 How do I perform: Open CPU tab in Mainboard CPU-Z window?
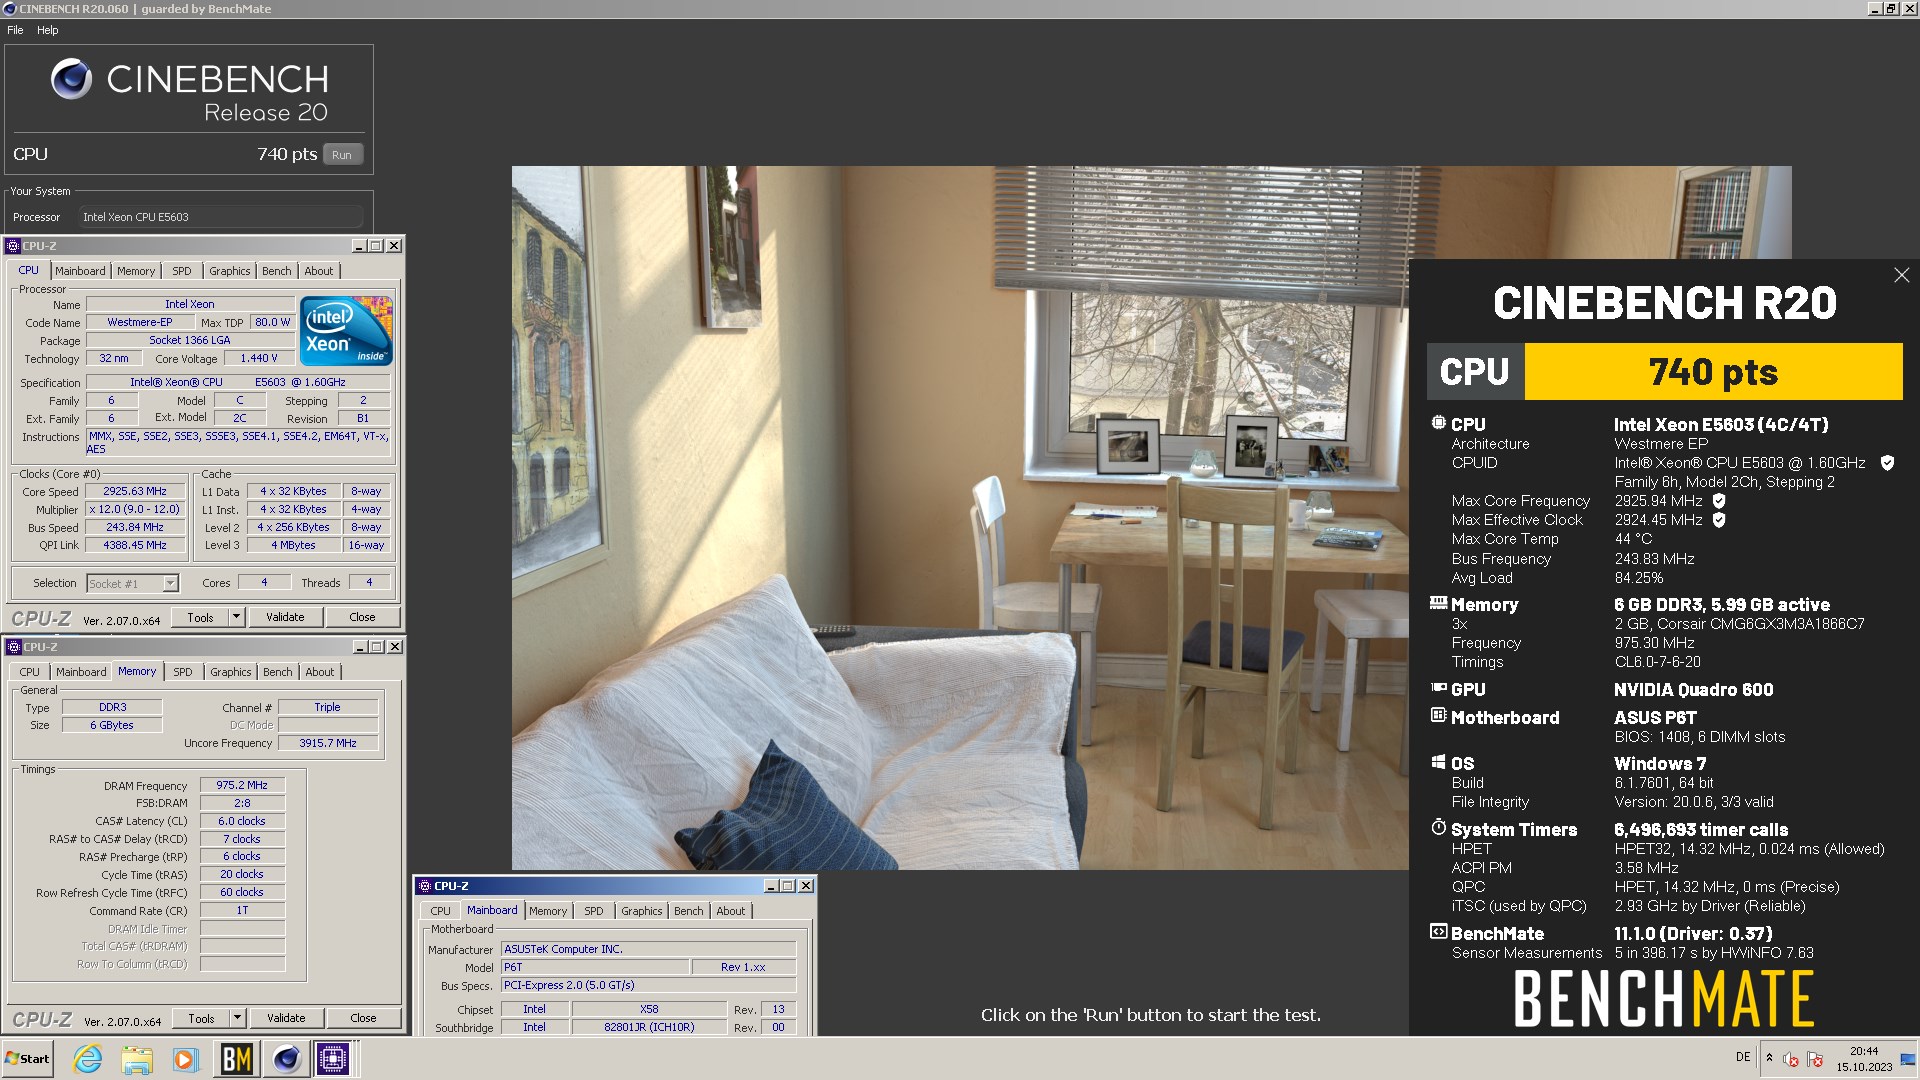click(x=440, y=911)
